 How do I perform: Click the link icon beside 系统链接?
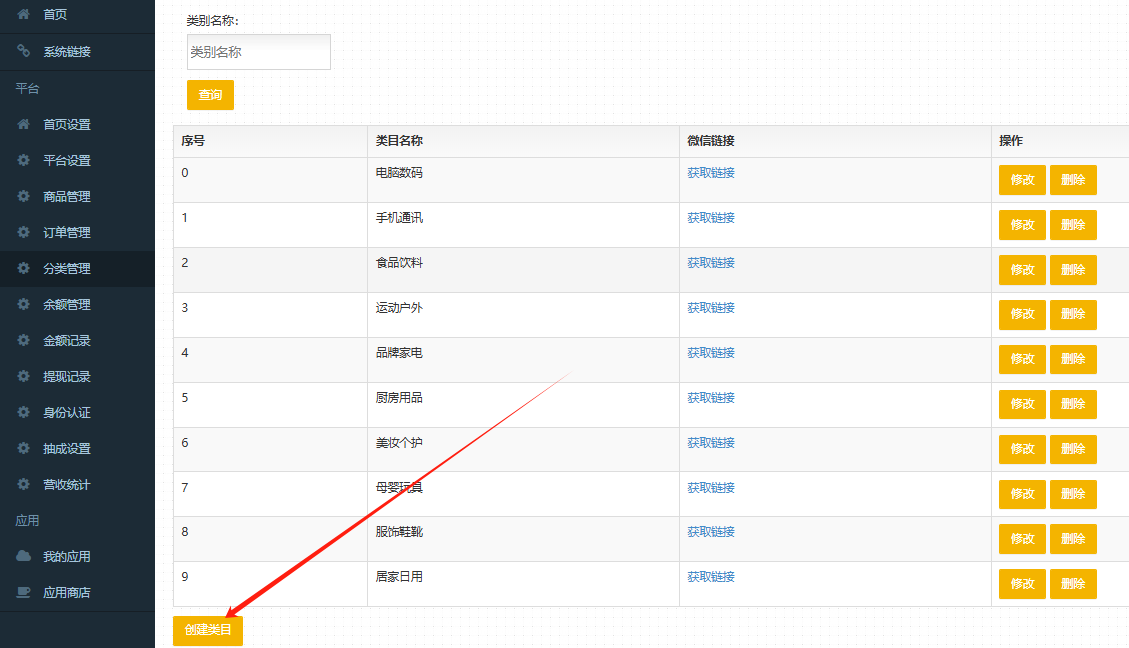(x=24, y=51)
